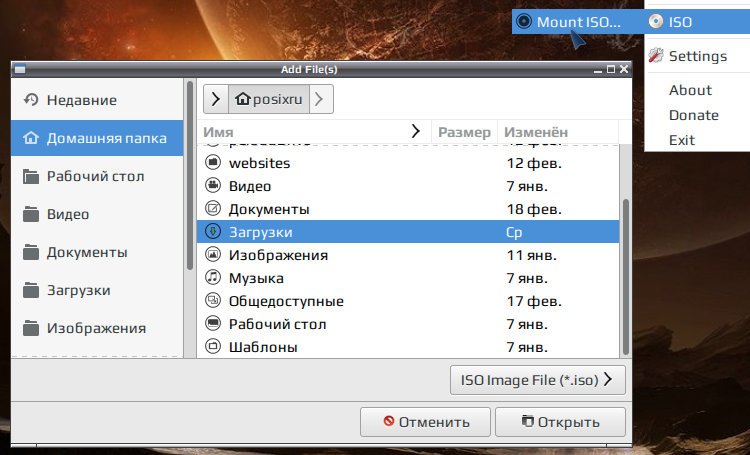Click the Add File(s) window menu icon
Viewport: 750px width, 455px height.
pyautogui.click(x=20, y=69)
